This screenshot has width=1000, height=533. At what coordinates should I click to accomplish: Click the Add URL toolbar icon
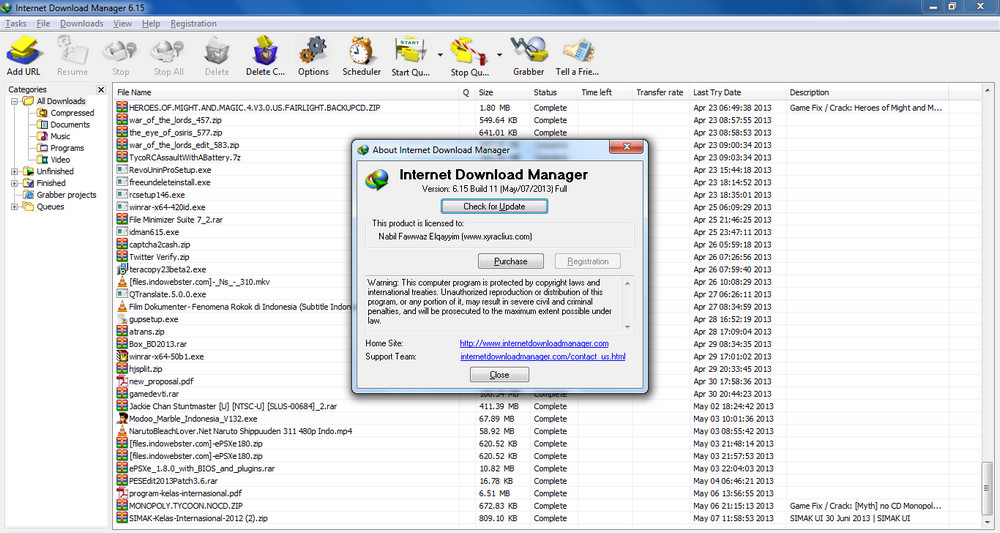tap(24, 51)
